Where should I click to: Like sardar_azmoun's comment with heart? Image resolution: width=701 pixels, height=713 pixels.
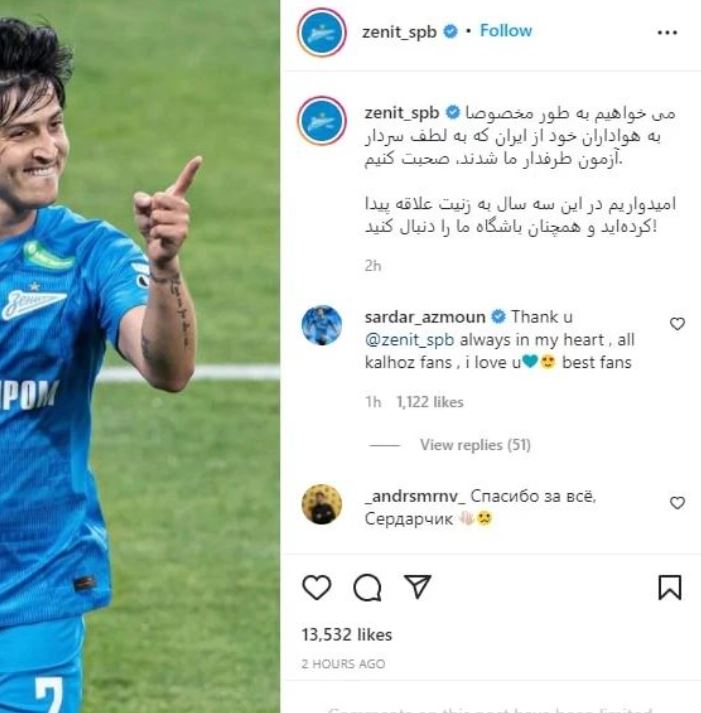pyautogui.click(x=677, y=324)
